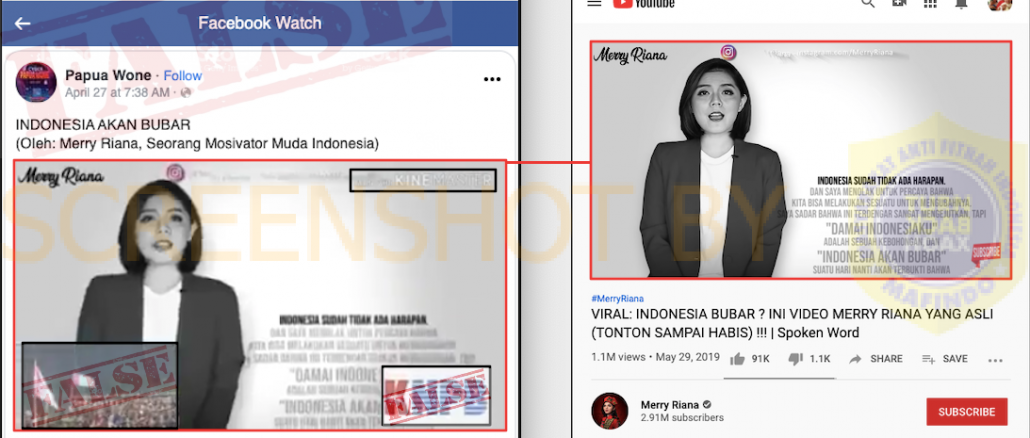Play the YouTube Merry Riana video
Image resolution: width=1030 pixels, height=438 pixels.
pyautogui.click(x=800, y=160)
